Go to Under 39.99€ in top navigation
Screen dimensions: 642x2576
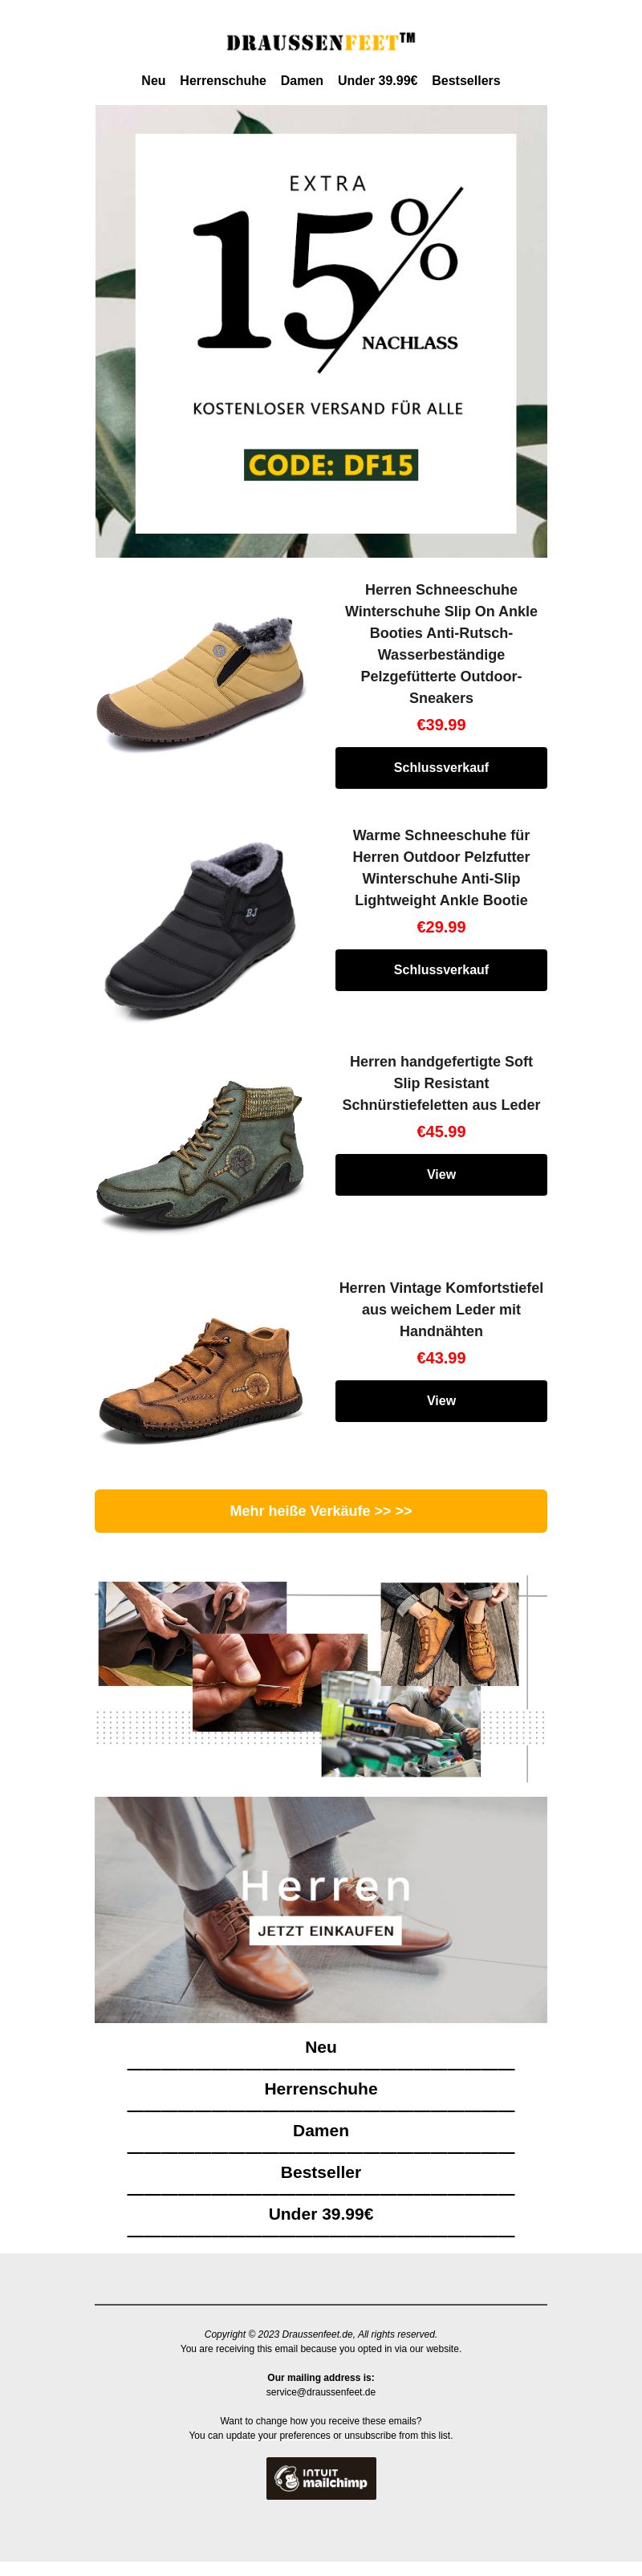pyautogui.click(x=377, y=81)
